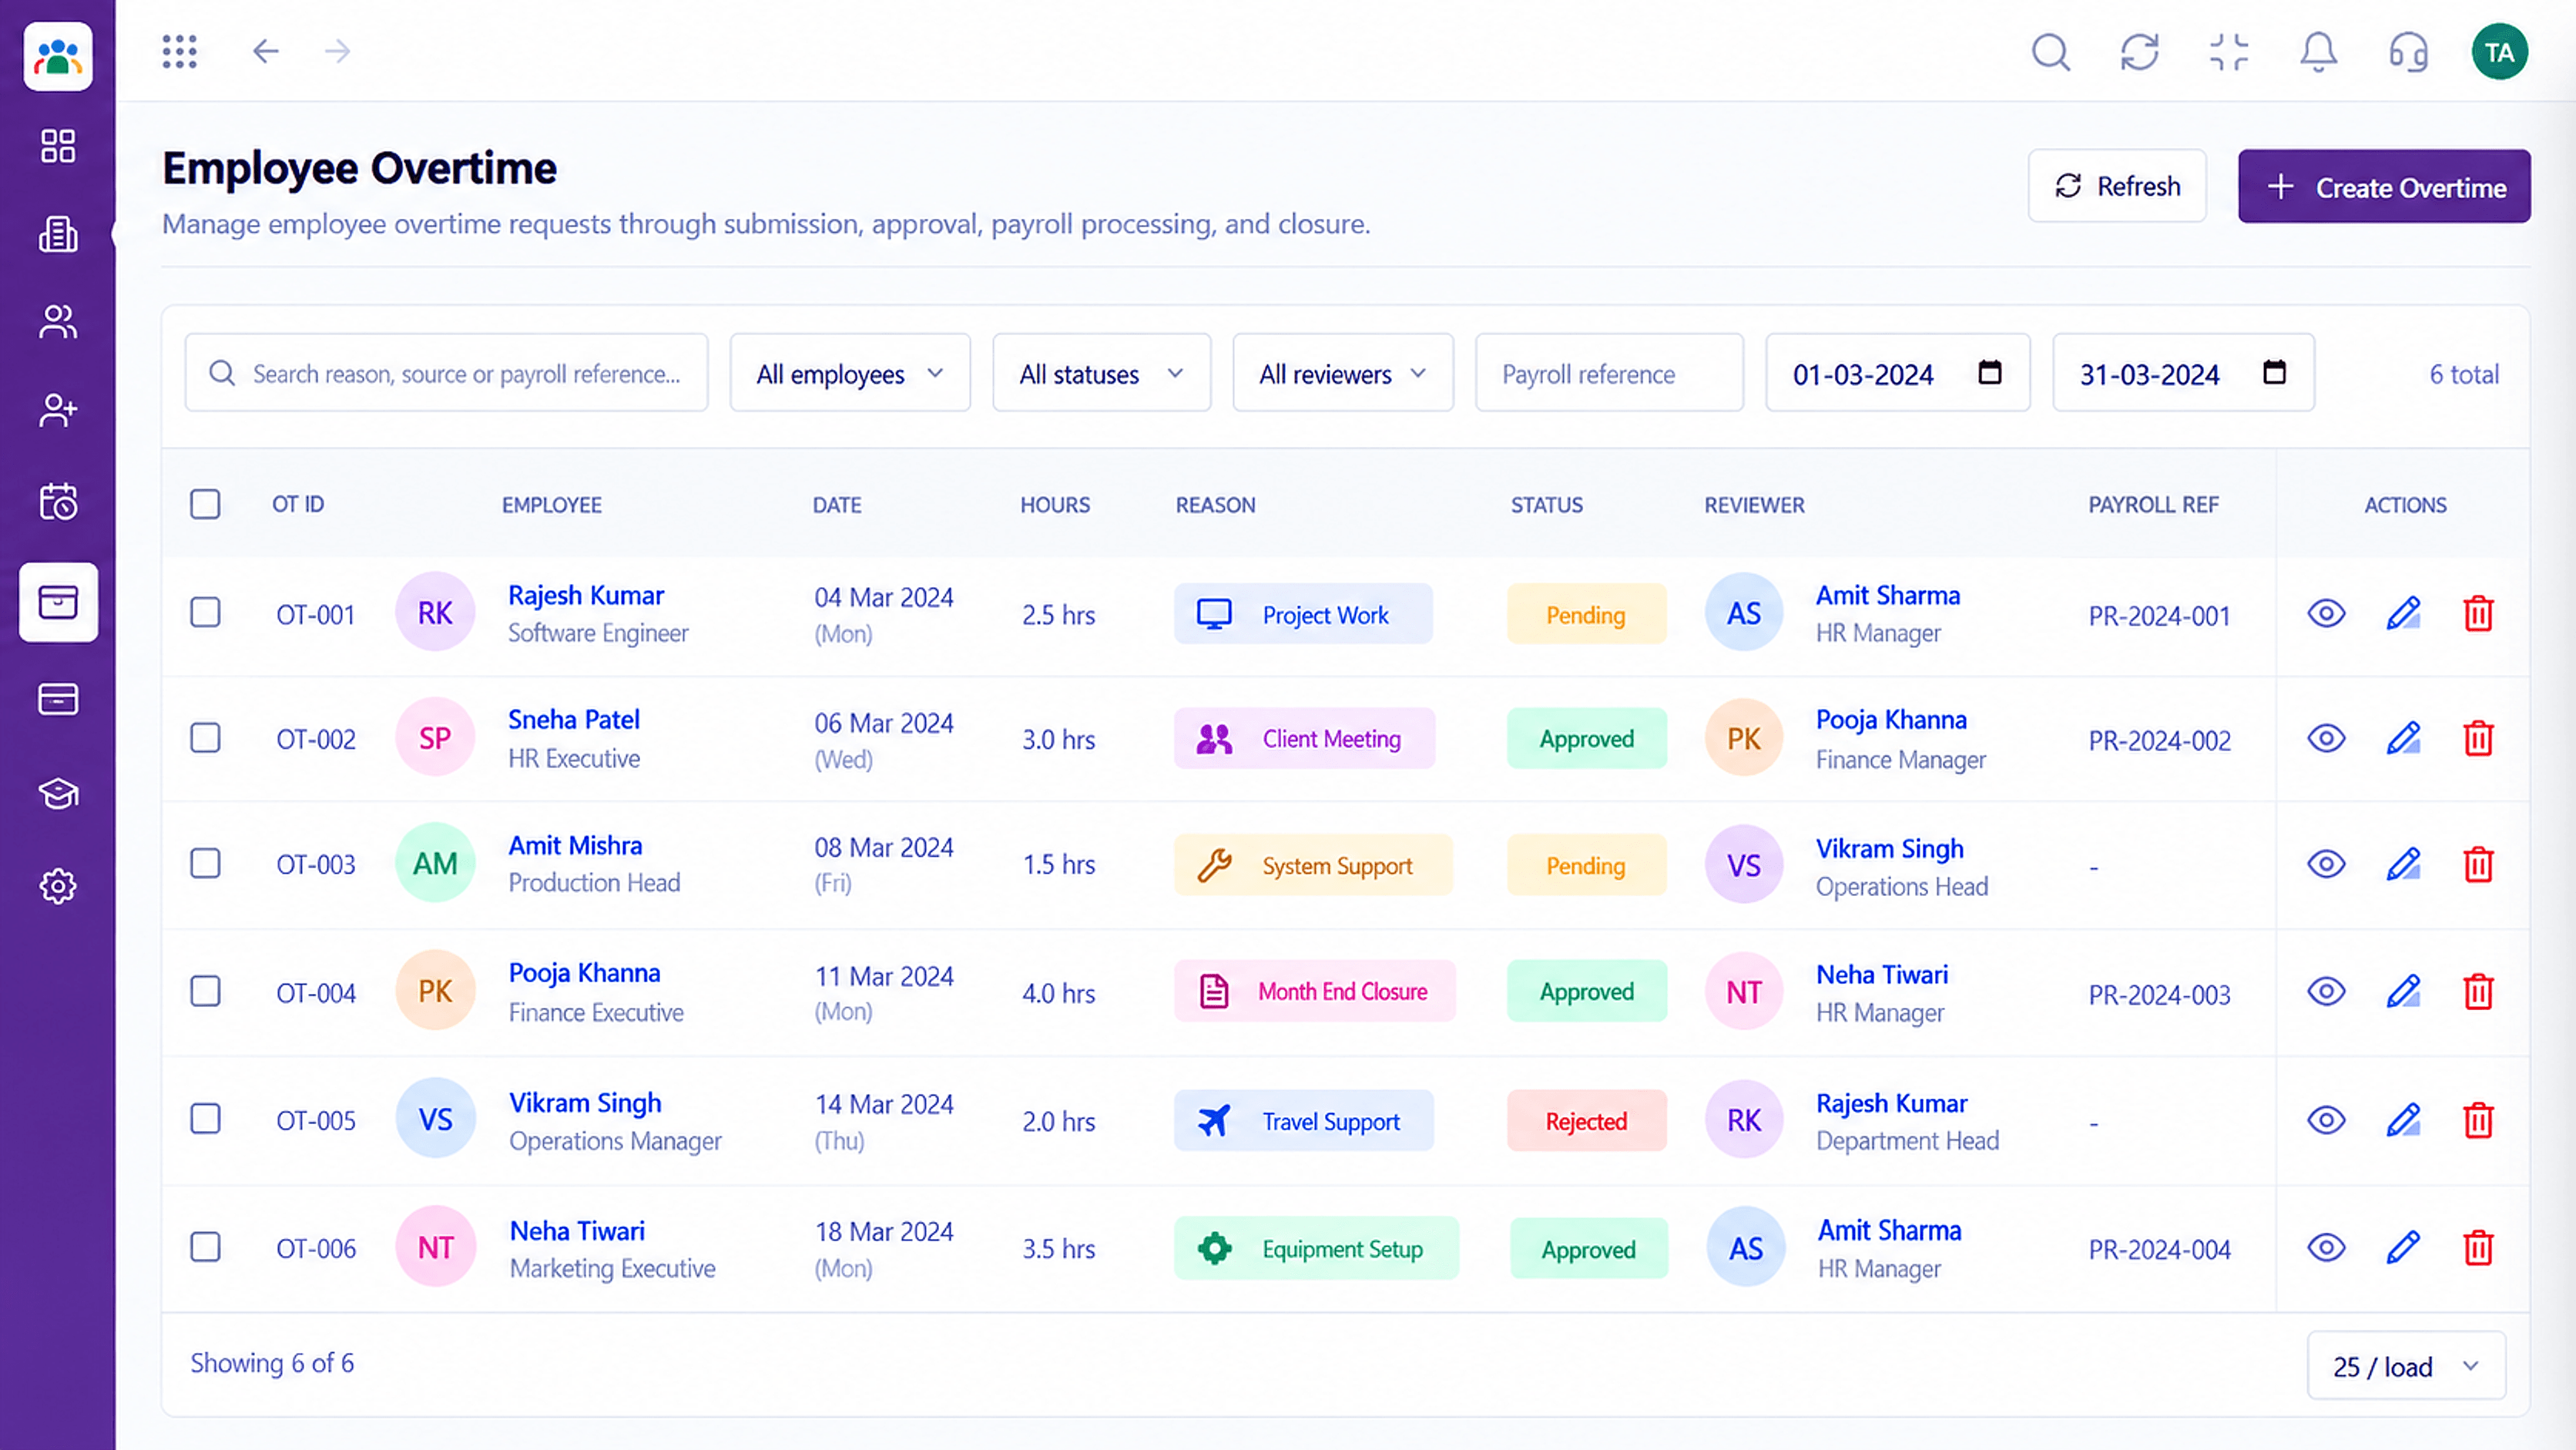The image size is (2576, 1450).
Task: Check the OT-001 row checkbox
Action: coord(205,612)
